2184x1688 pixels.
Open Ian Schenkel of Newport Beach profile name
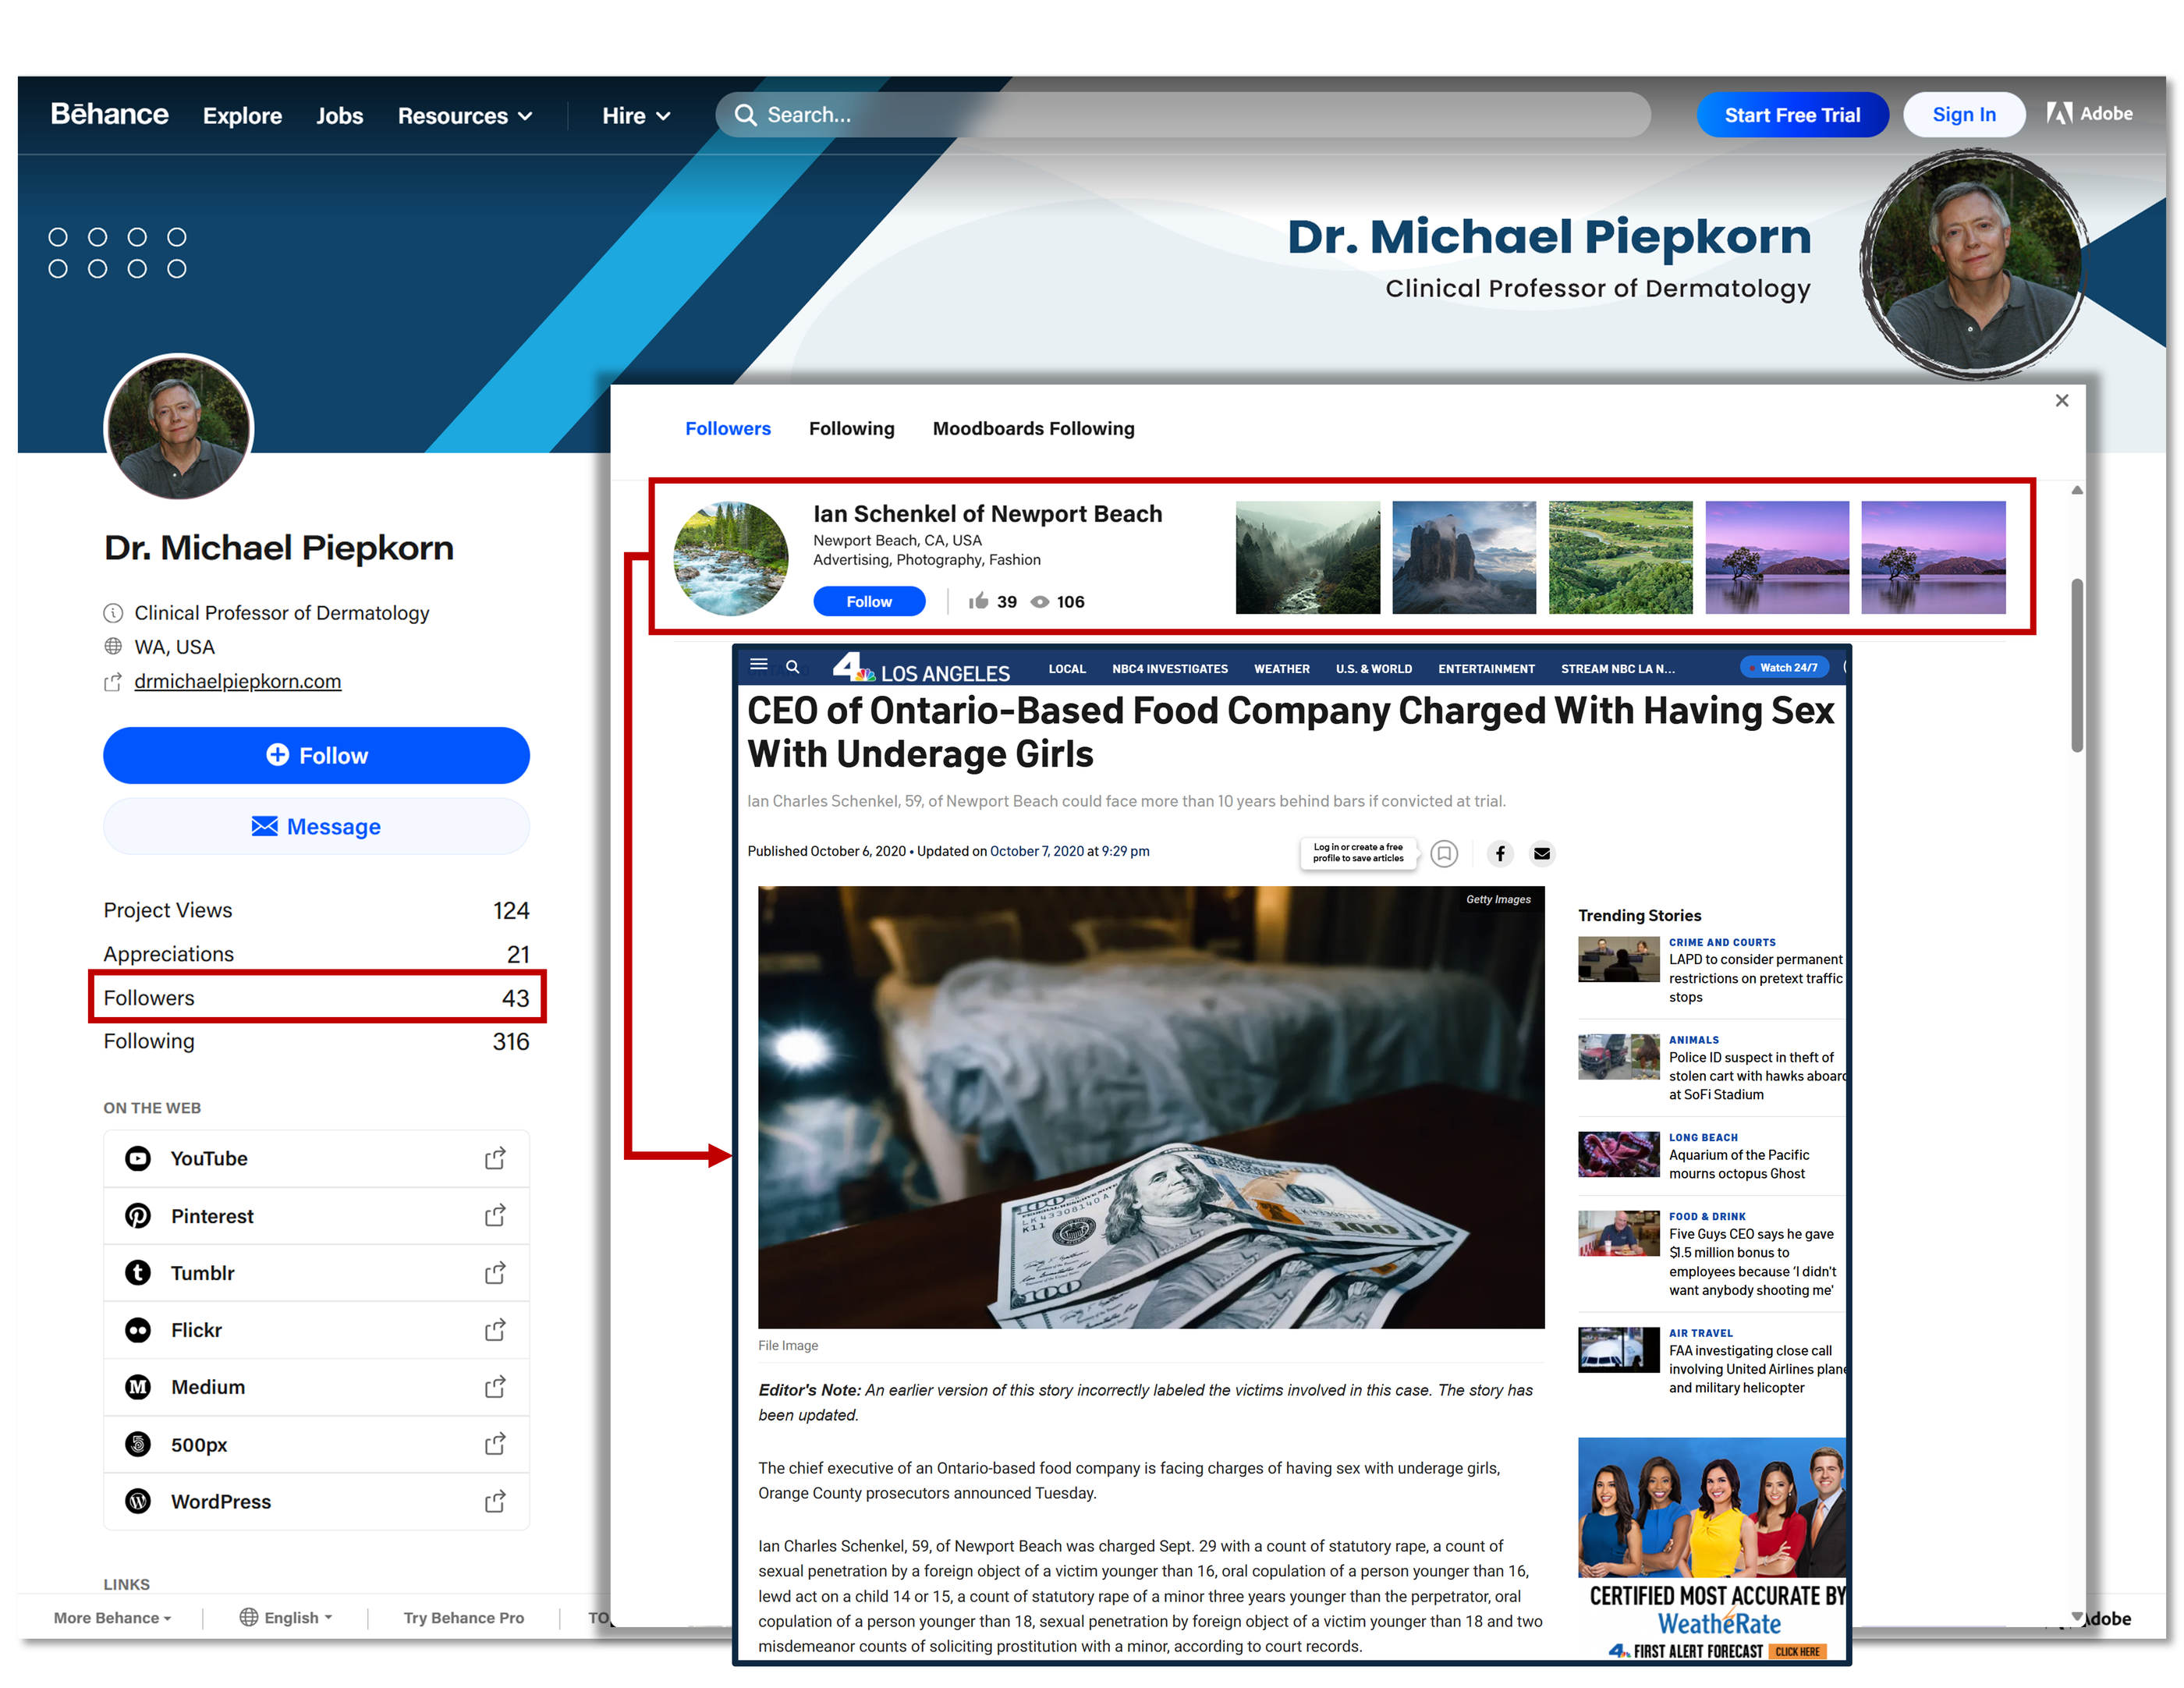pos(988,514)
